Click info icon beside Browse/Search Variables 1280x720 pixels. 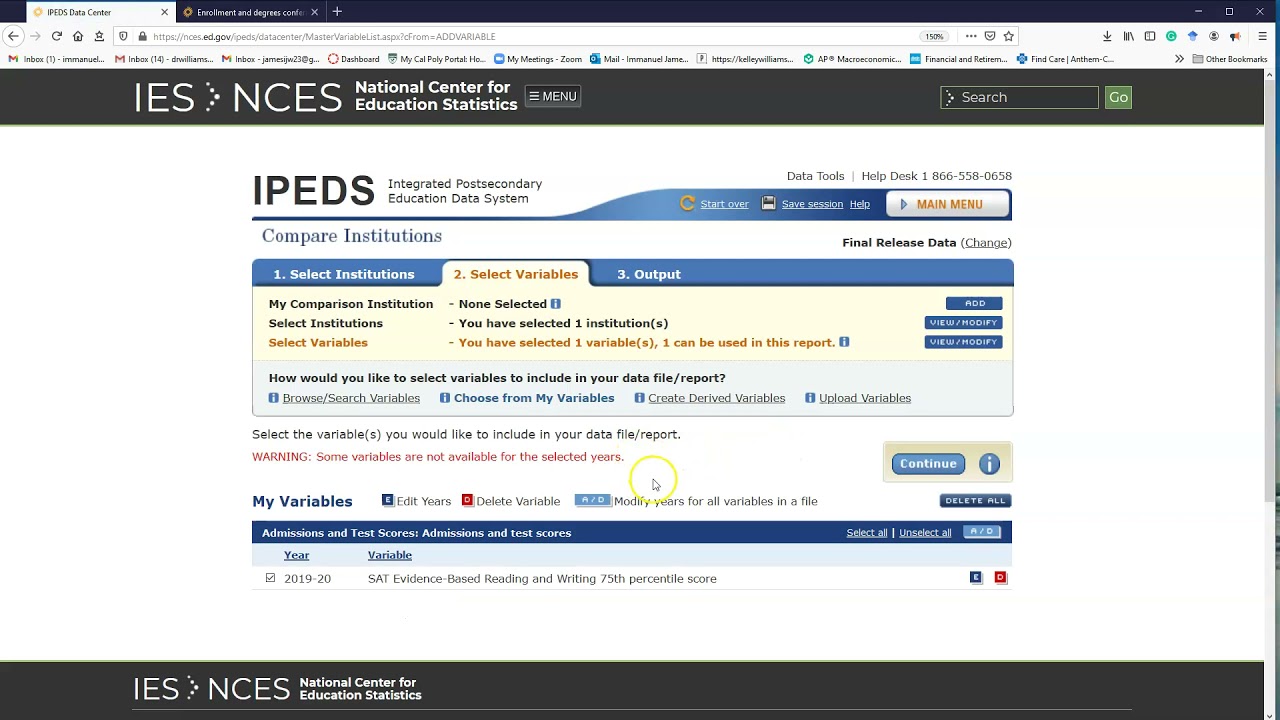pos(273,398)
